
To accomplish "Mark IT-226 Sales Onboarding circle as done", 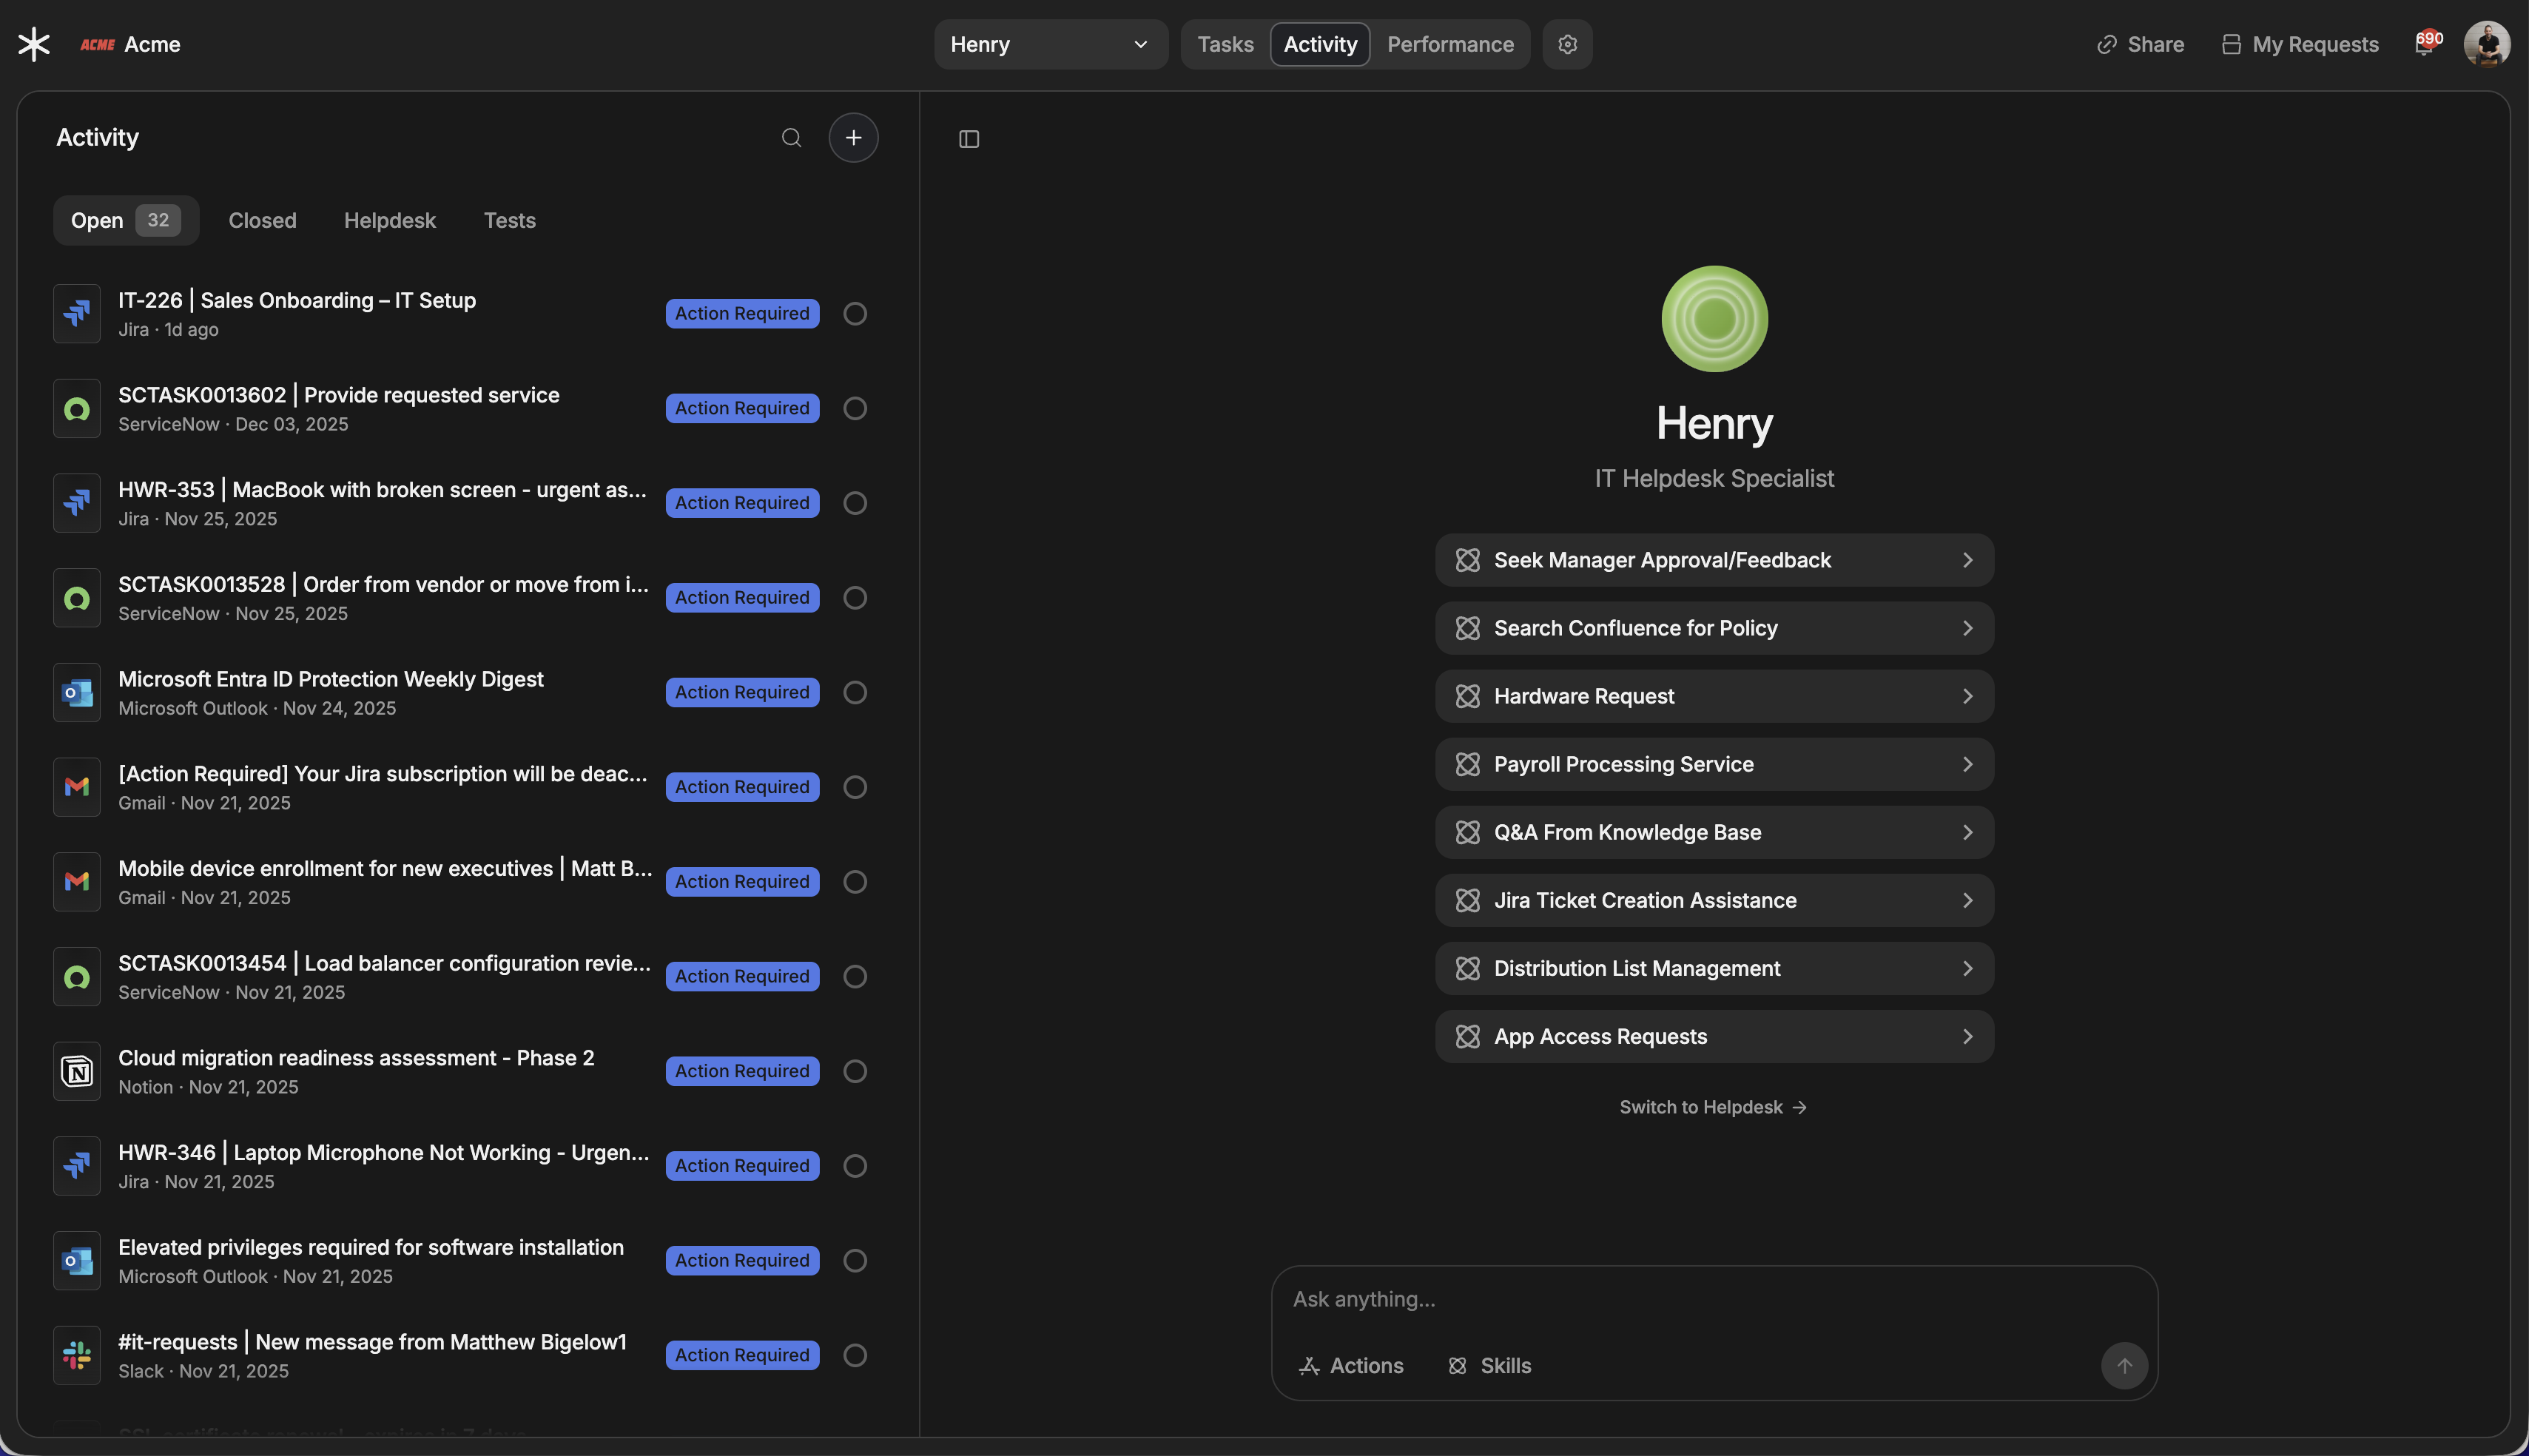I will [x=854, y=314].
